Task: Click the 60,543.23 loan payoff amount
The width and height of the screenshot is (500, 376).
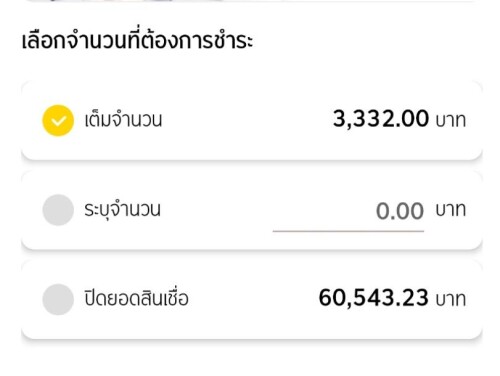Action: coord(374,298)
